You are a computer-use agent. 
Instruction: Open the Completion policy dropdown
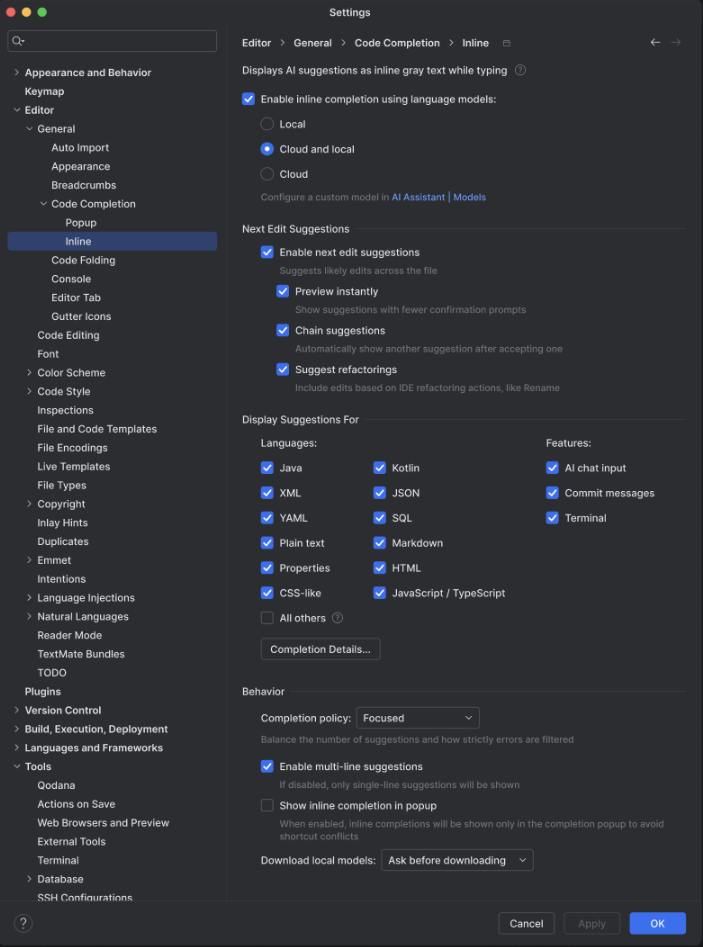(418, 718)
